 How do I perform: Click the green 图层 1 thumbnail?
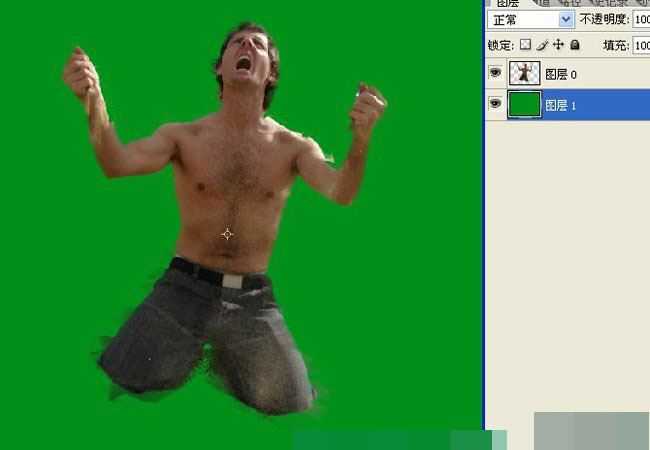tap(524, 104)
